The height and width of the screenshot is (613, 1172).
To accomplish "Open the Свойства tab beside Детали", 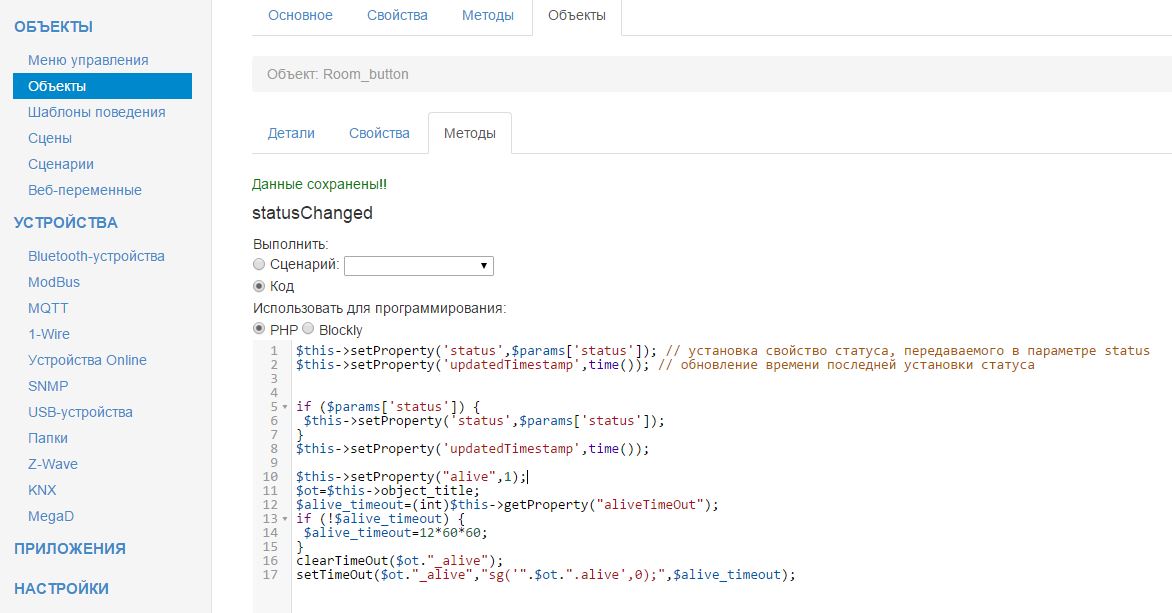I will tap(379, 133).
